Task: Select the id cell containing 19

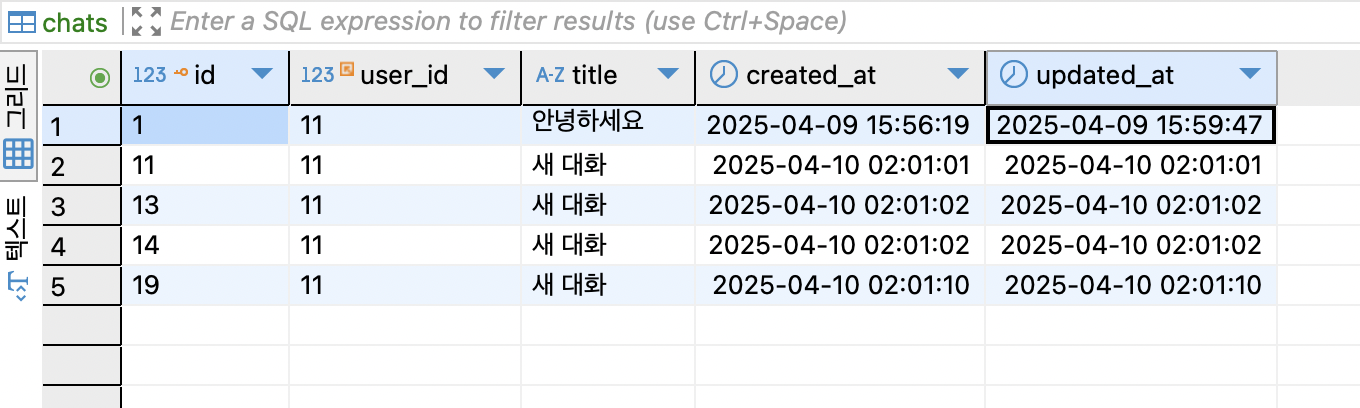Action: point(205,285)
